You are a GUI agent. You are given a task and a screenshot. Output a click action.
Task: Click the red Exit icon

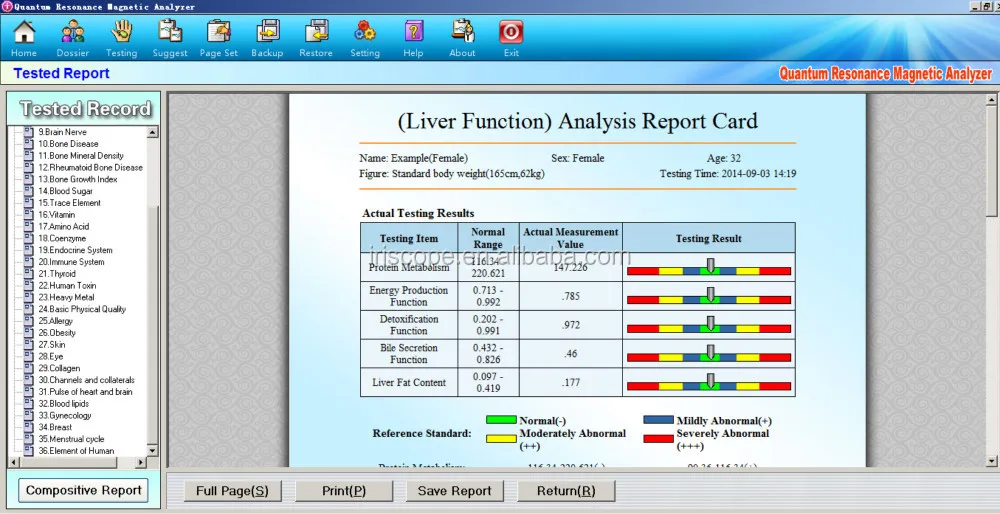[511, 37]
